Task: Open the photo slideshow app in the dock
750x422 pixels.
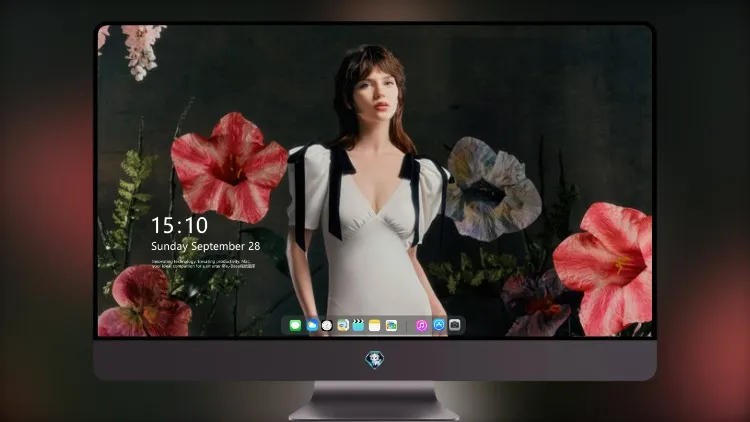Action: [x=391, y=325]
